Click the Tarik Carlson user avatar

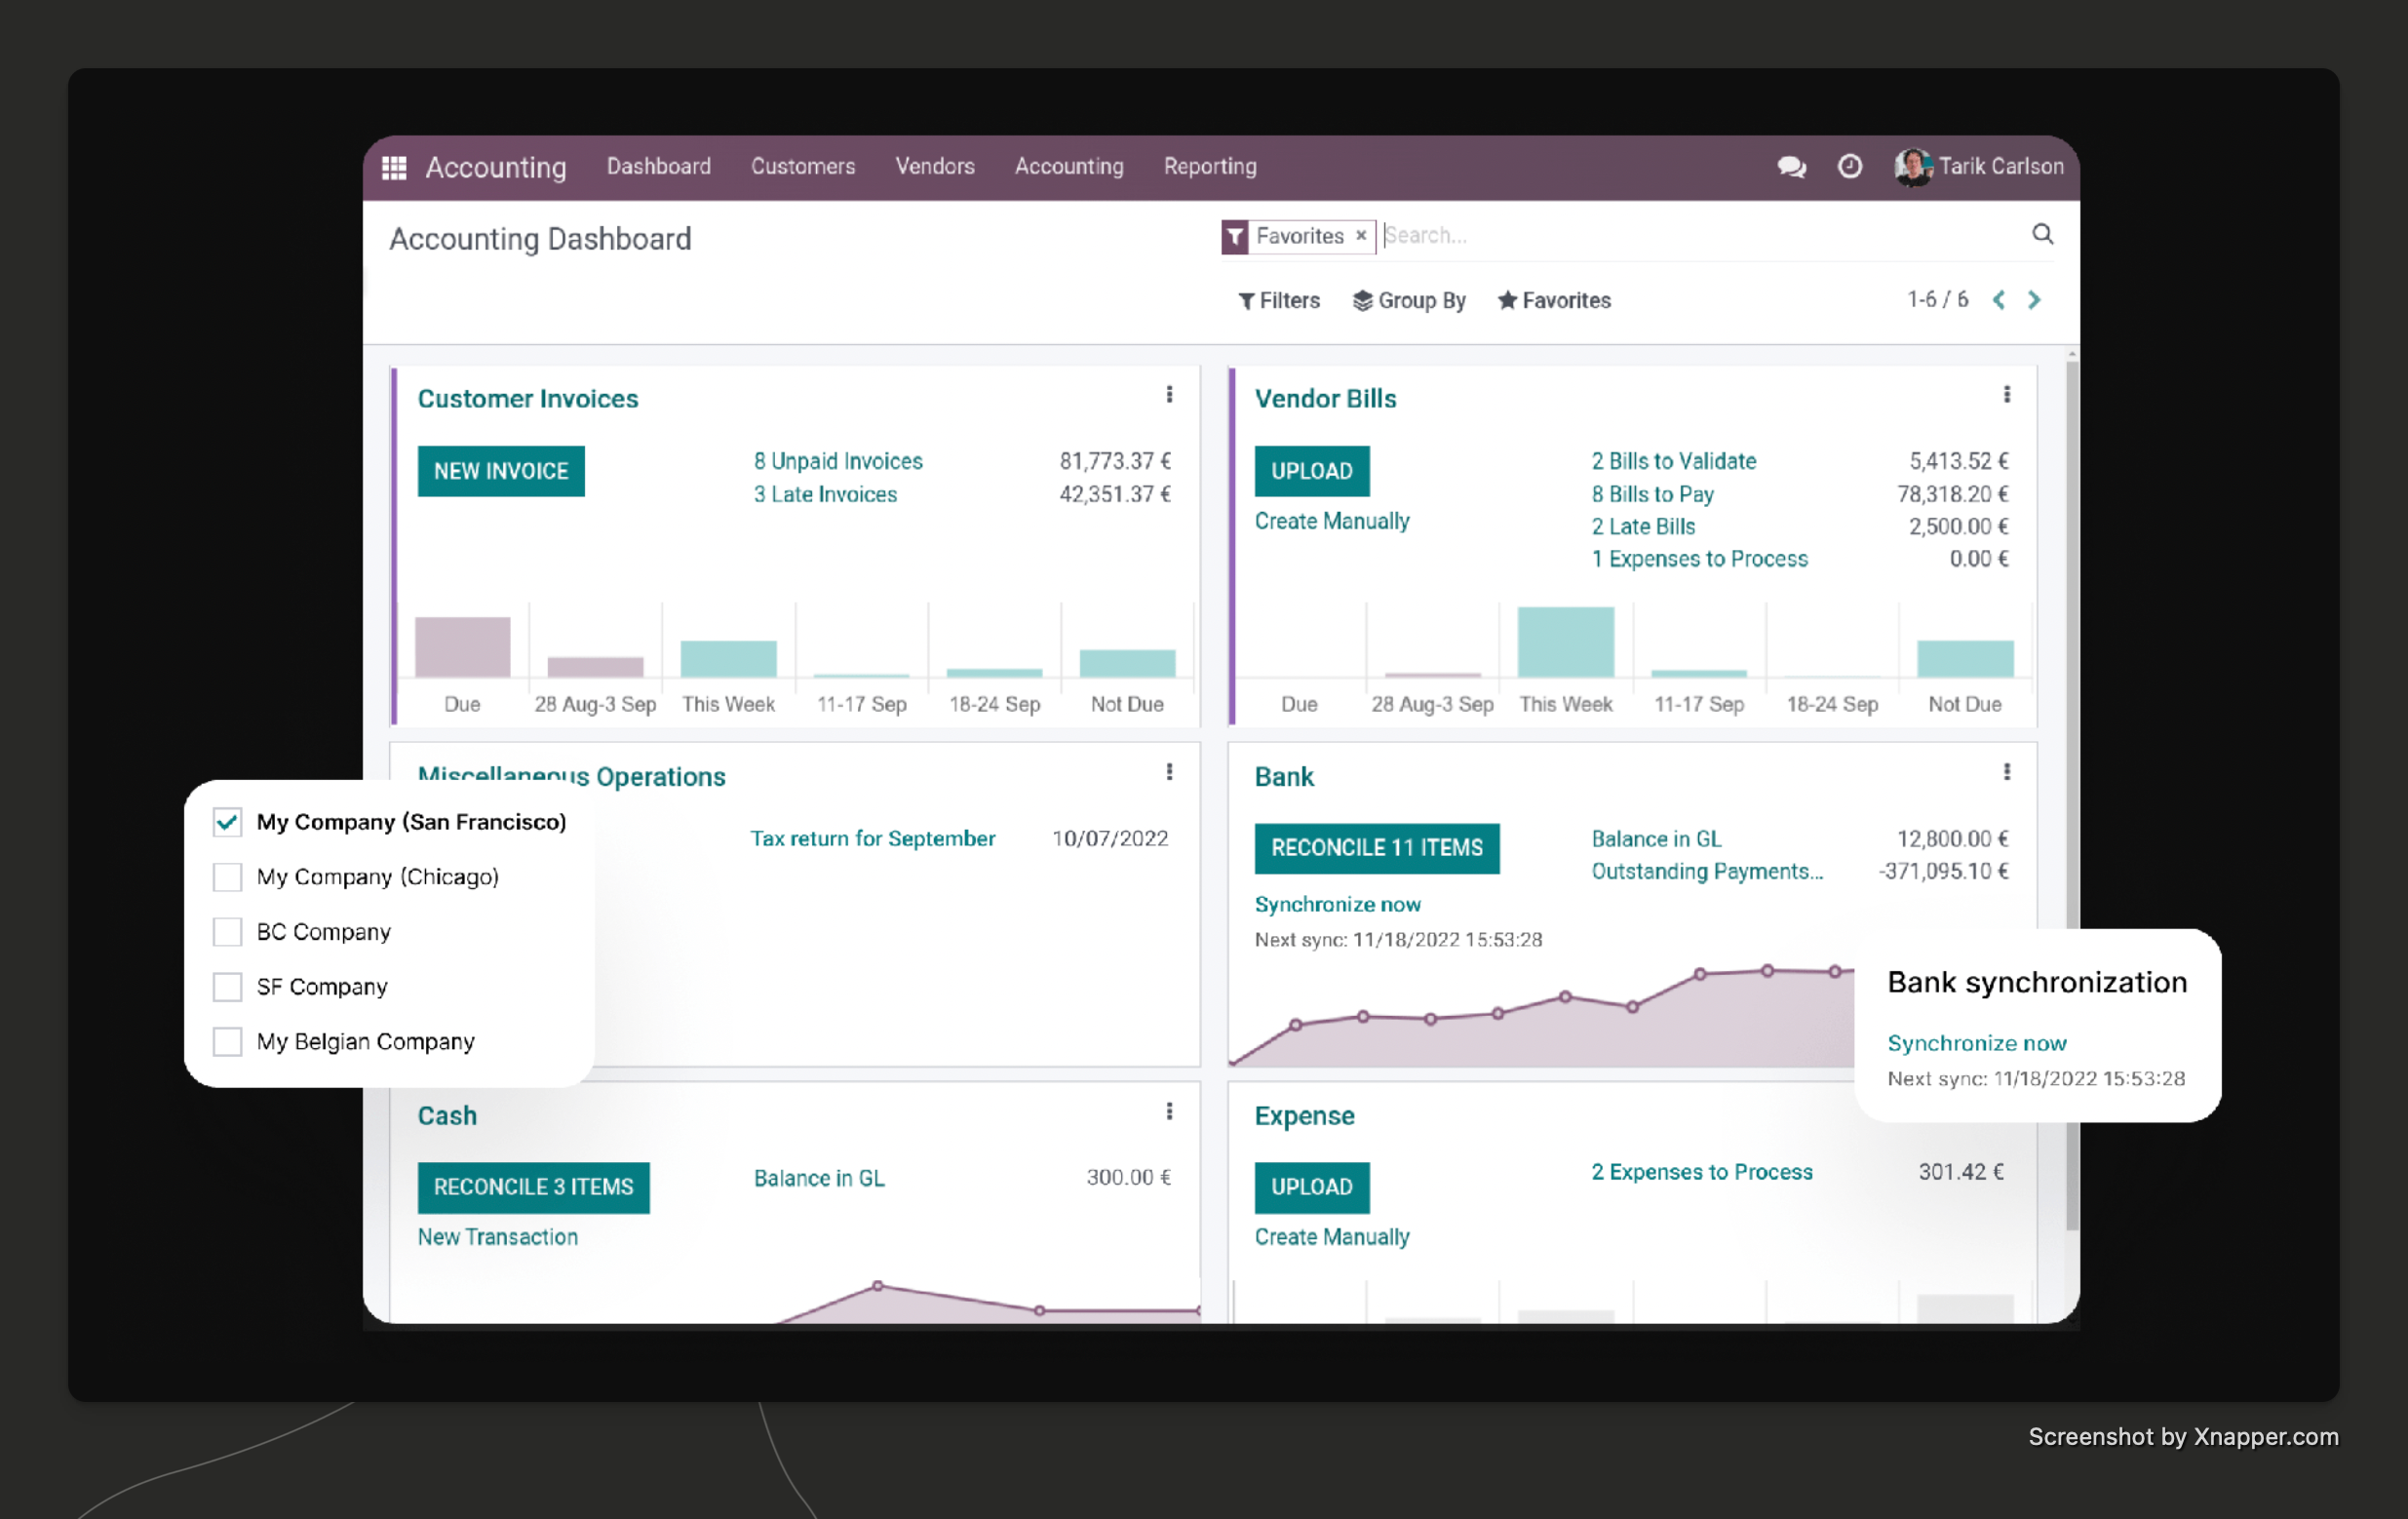[1913, 167]
